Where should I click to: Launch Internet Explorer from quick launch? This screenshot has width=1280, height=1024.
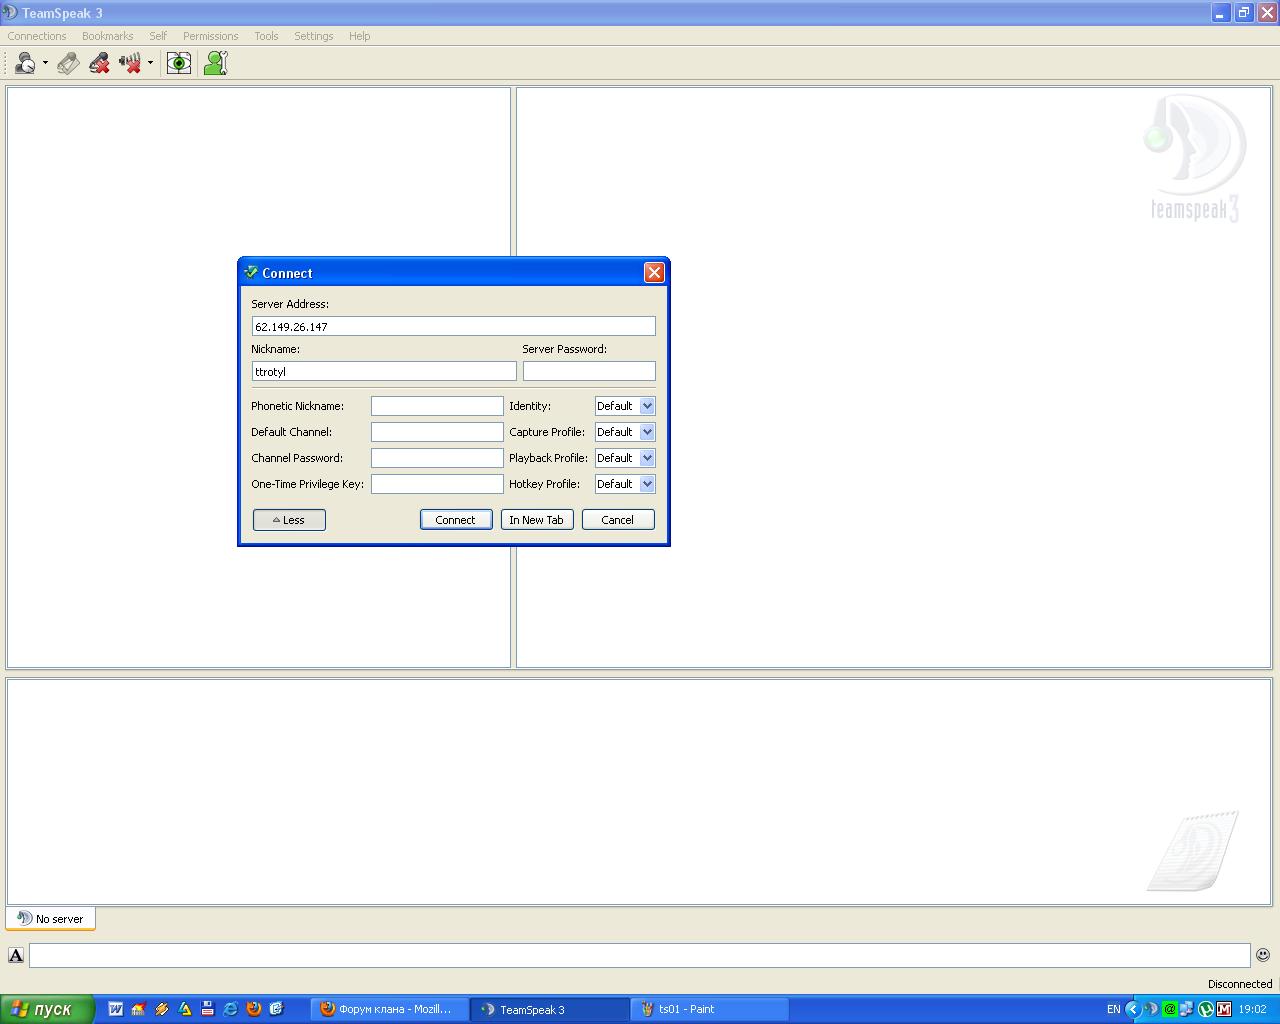pos(230,1009)
